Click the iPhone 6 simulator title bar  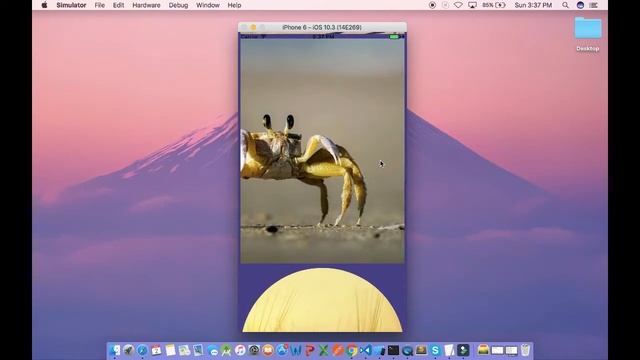(322, 27)
